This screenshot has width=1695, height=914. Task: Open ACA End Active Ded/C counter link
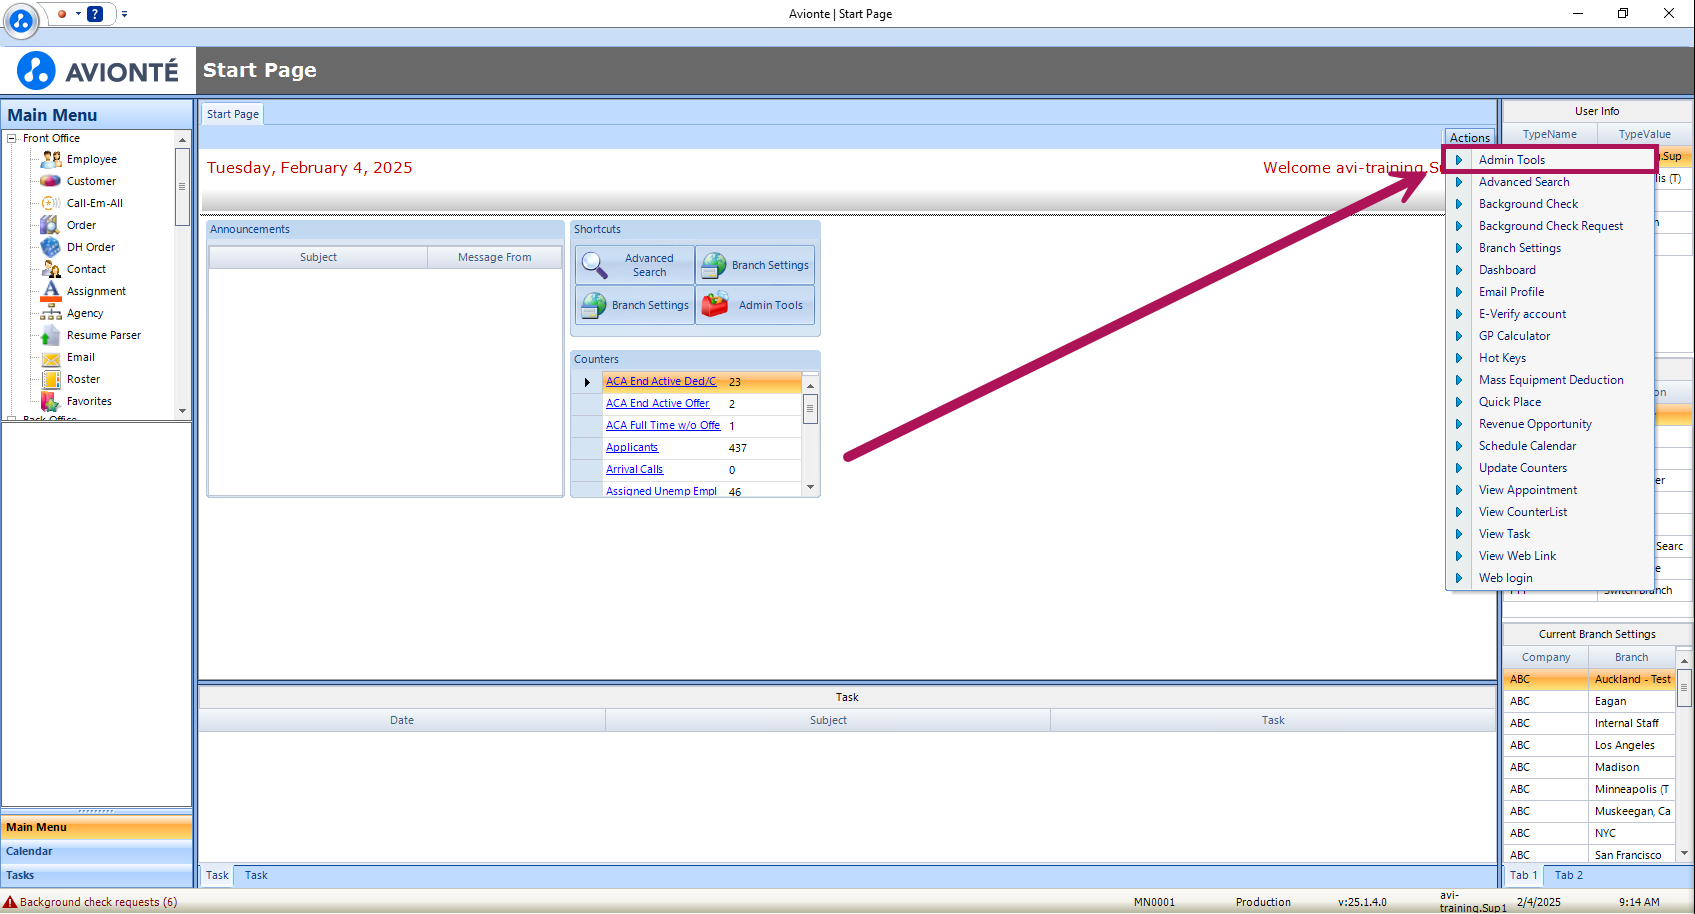click(661, 381)
